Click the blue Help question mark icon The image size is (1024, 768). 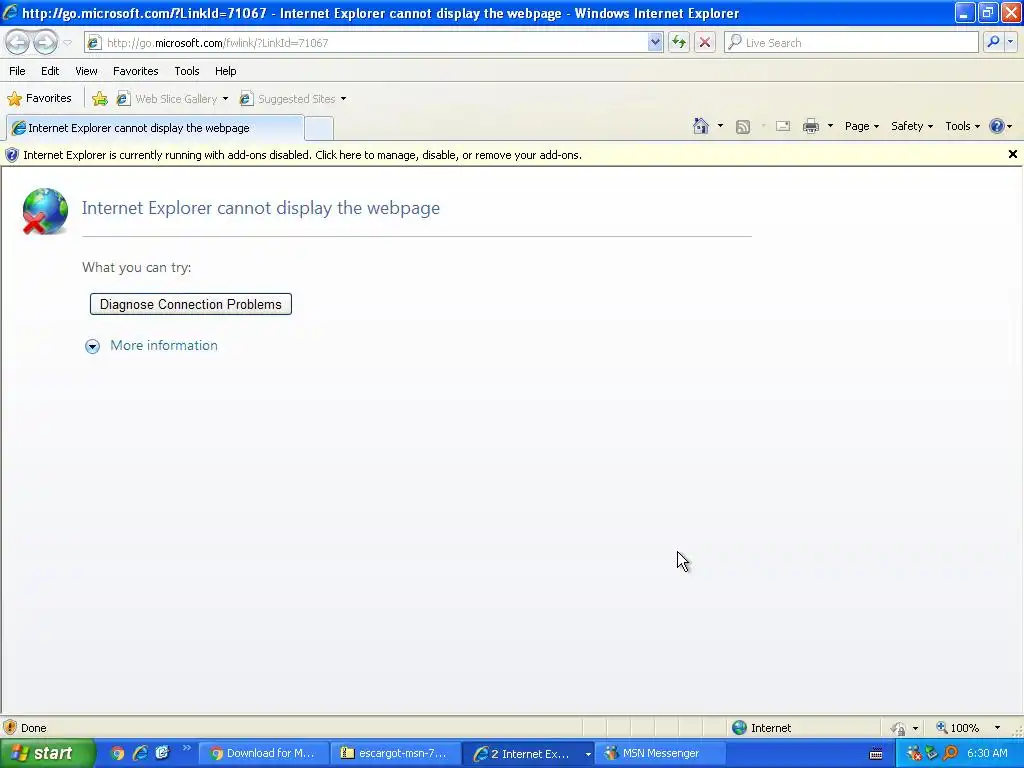coord(997,126)
